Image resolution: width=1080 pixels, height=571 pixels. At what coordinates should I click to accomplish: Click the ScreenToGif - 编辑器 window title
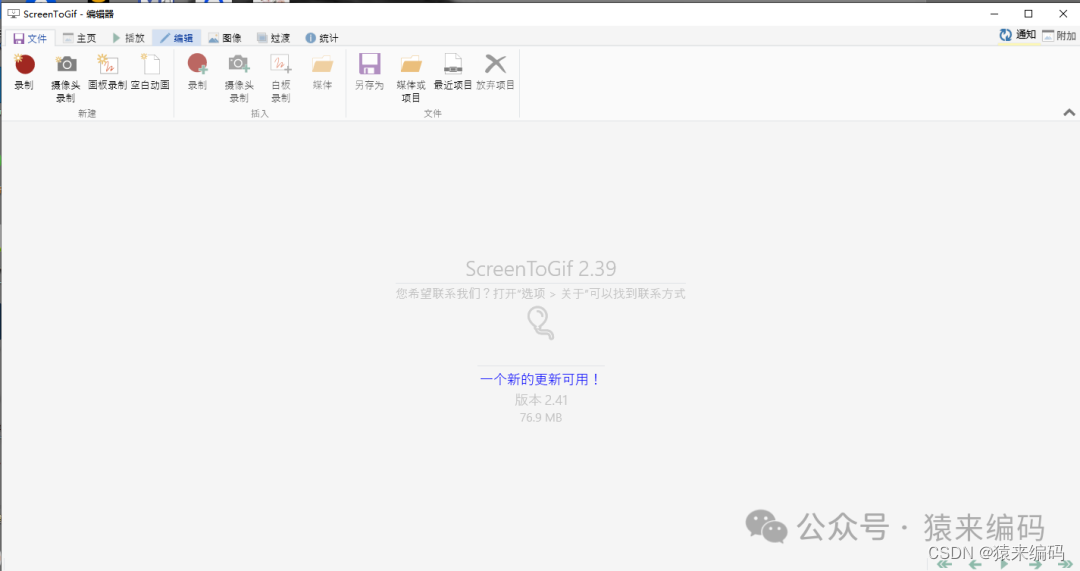point(68,14)
